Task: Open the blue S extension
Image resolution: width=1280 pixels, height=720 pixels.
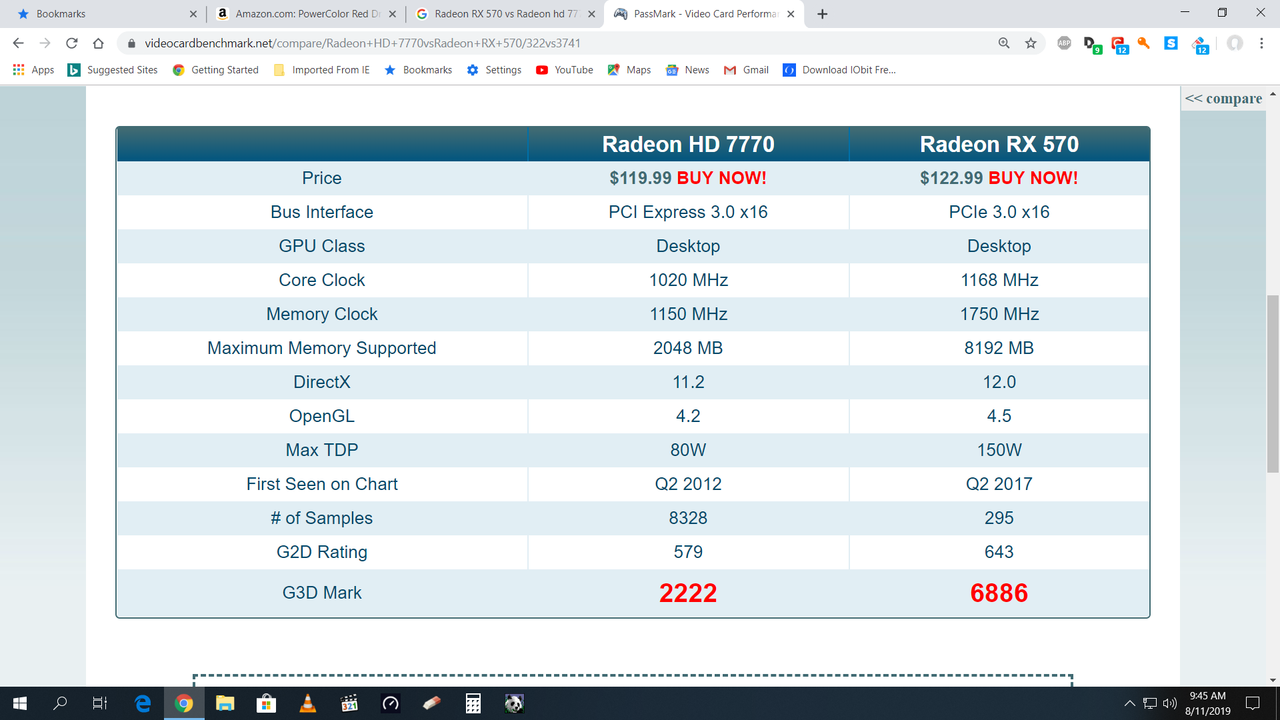Action: [x=1171, y=43]
